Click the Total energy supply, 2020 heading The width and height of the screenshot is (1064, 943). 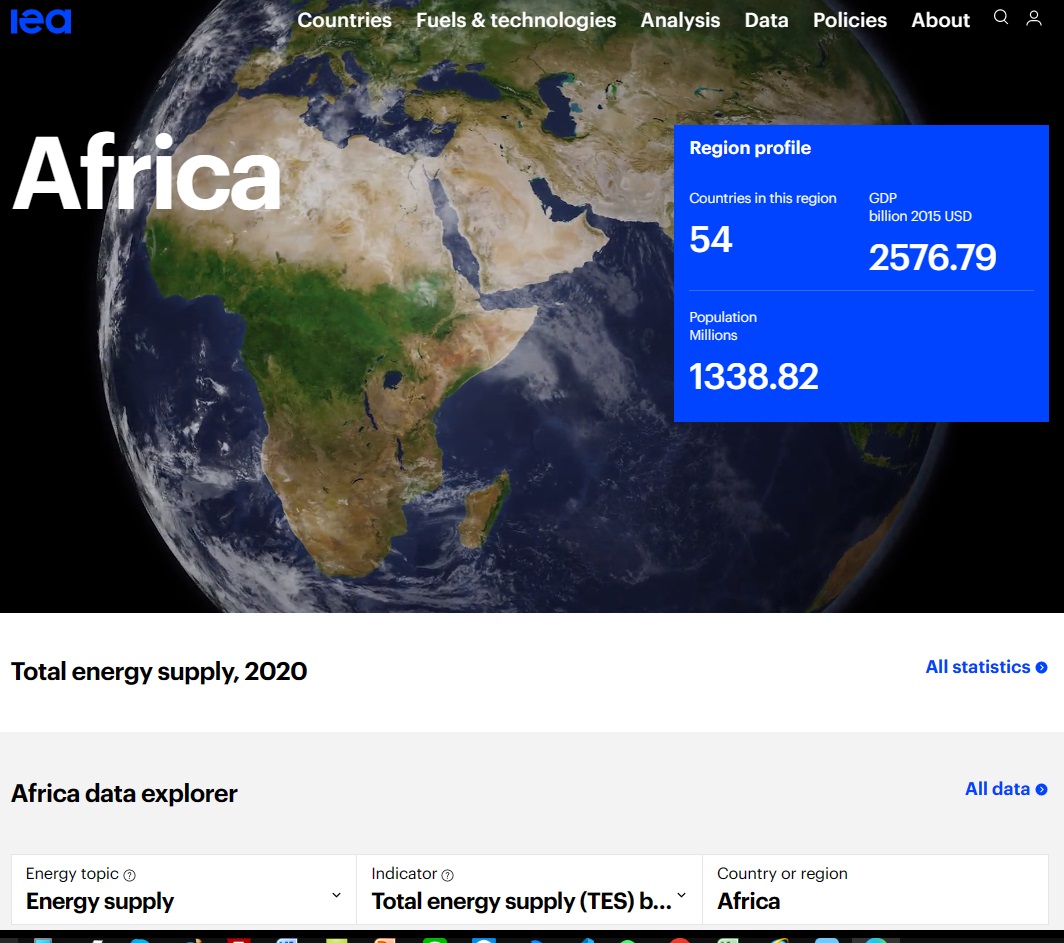pos(159,672)
